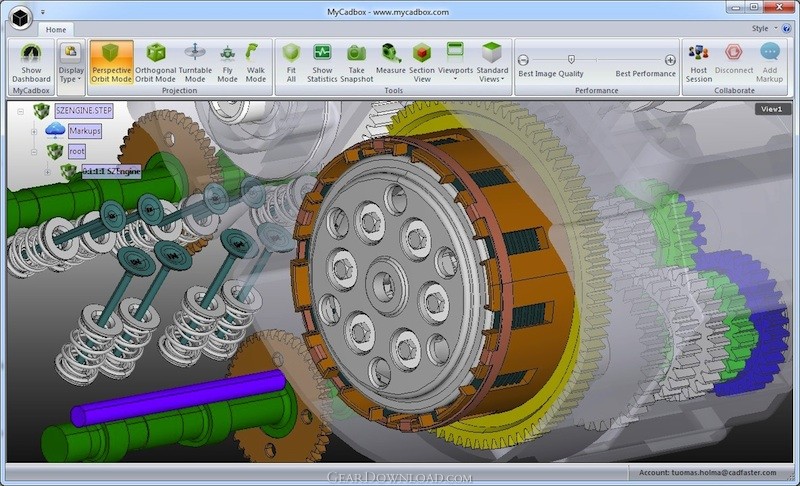Click the help icon near Style

[x=786, y=29]
